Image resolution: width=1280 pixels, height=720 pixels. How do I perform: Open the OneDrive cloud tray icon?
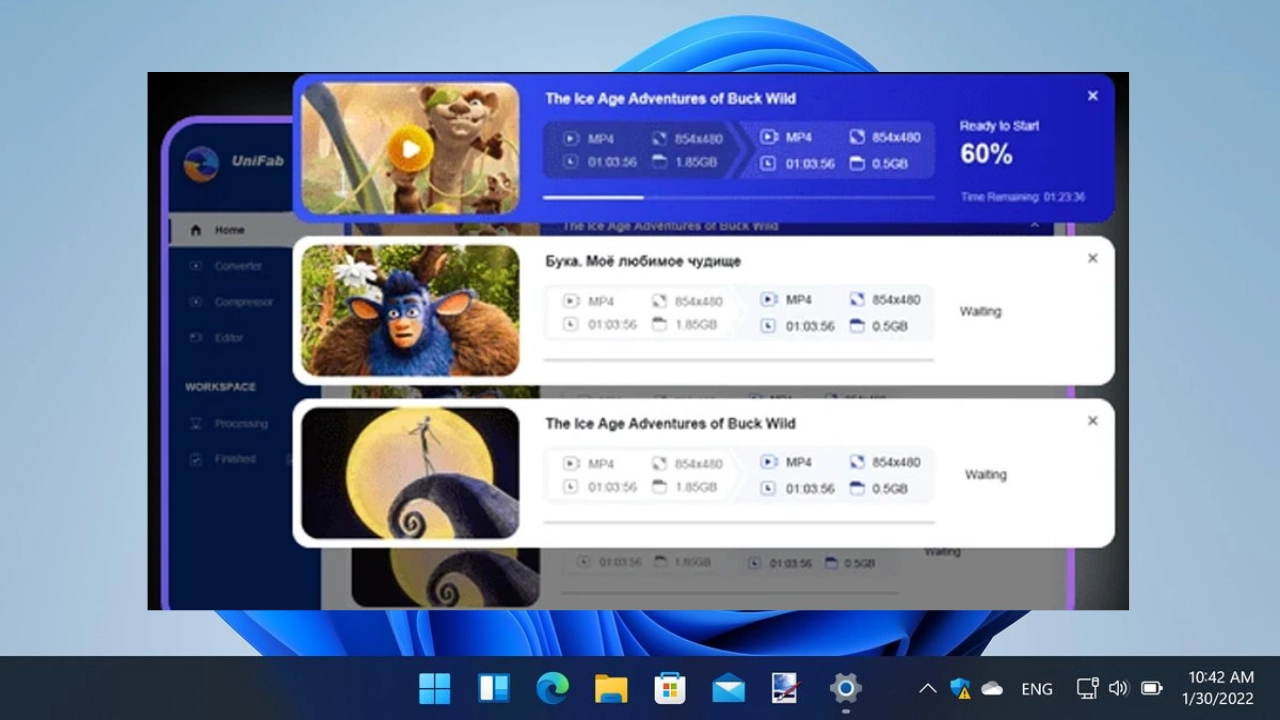pyautogui.click(x=992, y=688)
